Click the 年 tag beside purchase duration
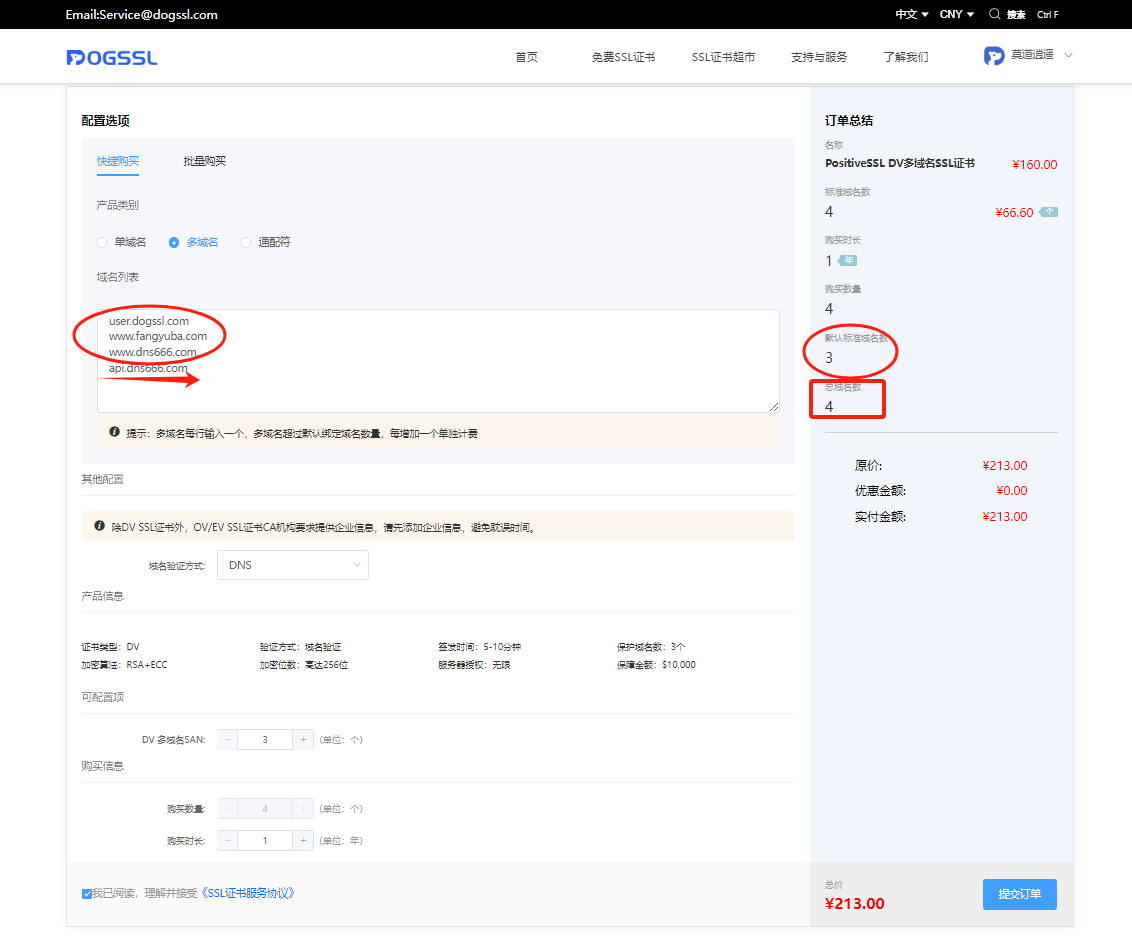Image resolution: width=1132 pixels, height=941 pixels. click(x=848, y=260)
